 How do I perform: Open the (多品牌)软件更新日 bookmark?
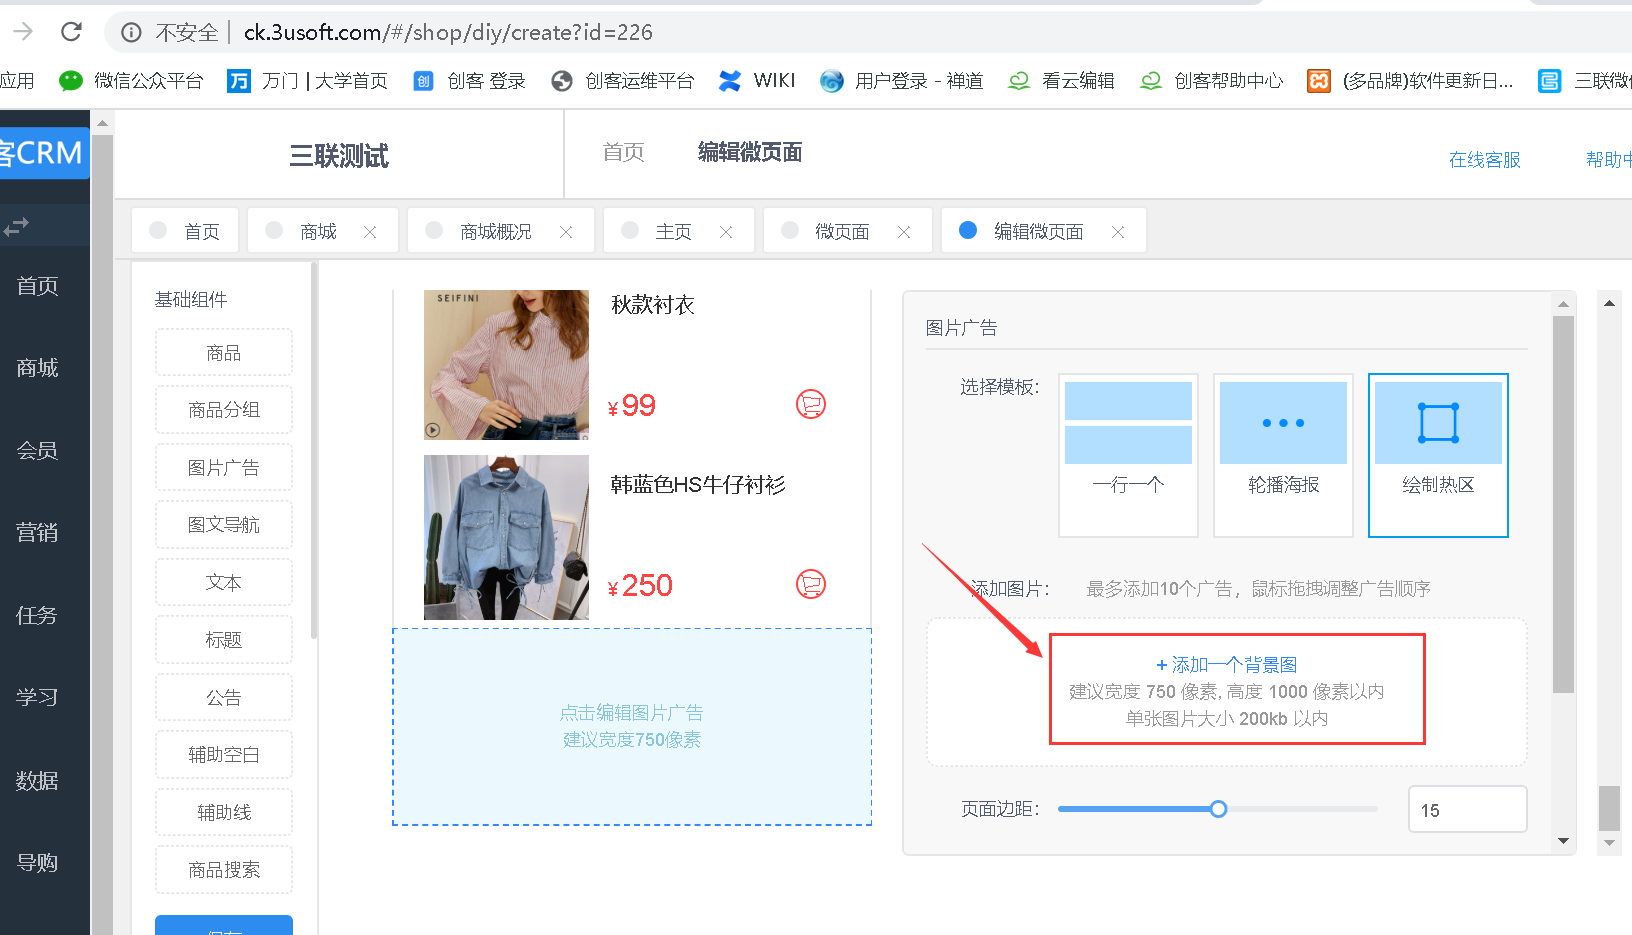(1410, 81)
